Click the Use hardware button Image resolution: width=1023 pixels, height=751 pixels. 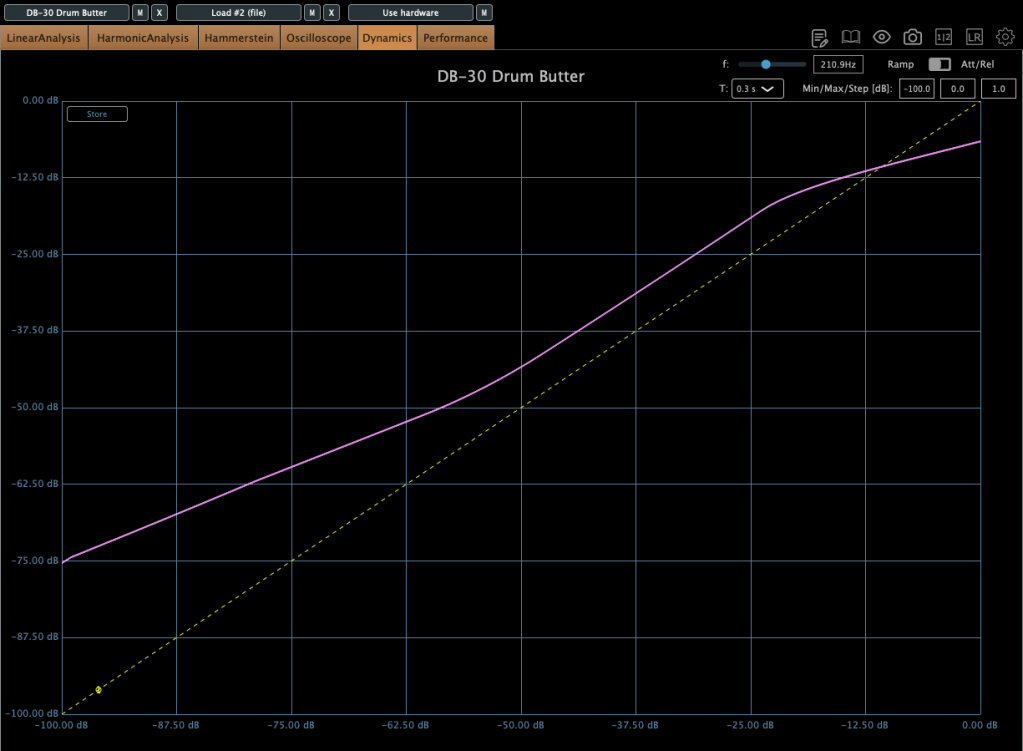point(410,13)
